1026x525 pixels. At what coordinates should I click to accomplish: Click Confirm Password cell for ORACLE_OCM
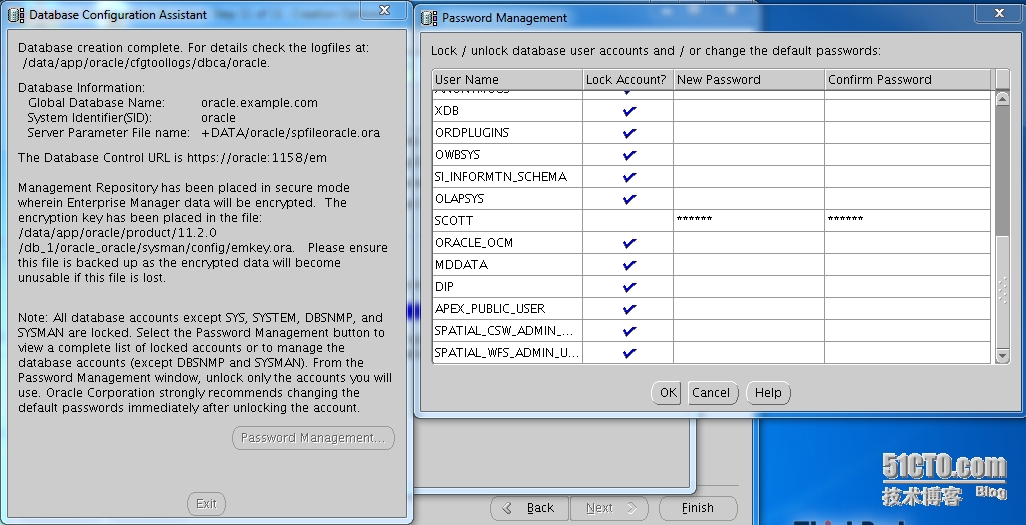coord(908,243)
